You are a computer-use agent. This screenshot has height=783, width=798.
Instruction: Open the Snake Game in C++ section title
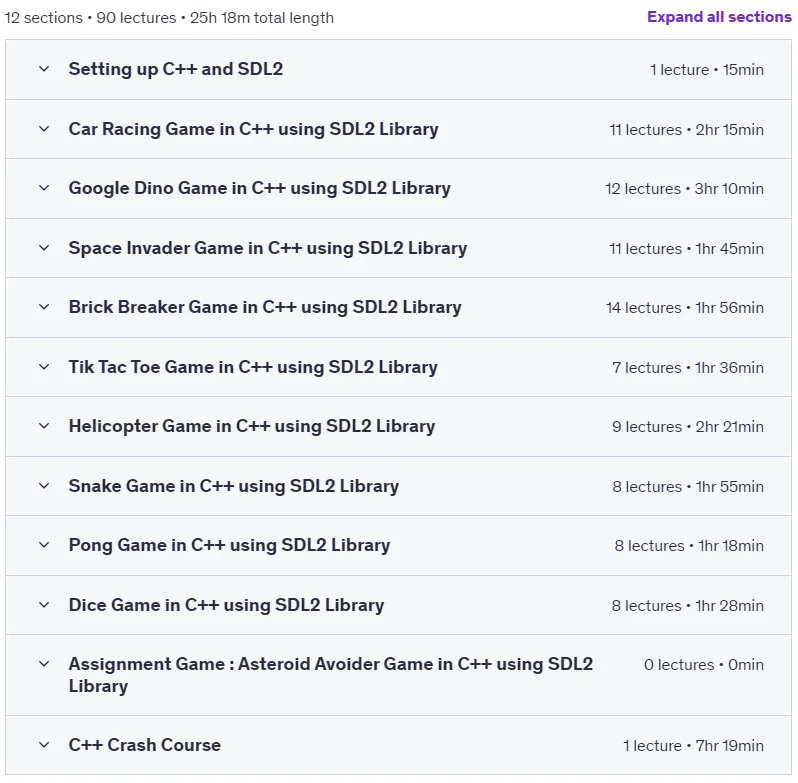point(234,486)
